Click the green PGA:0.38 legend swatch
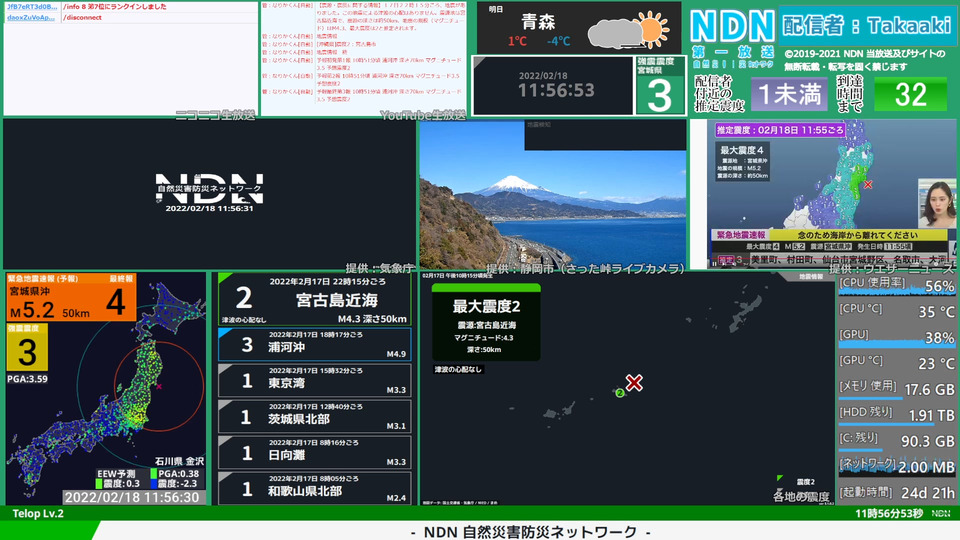 click(x=153, y=473)
